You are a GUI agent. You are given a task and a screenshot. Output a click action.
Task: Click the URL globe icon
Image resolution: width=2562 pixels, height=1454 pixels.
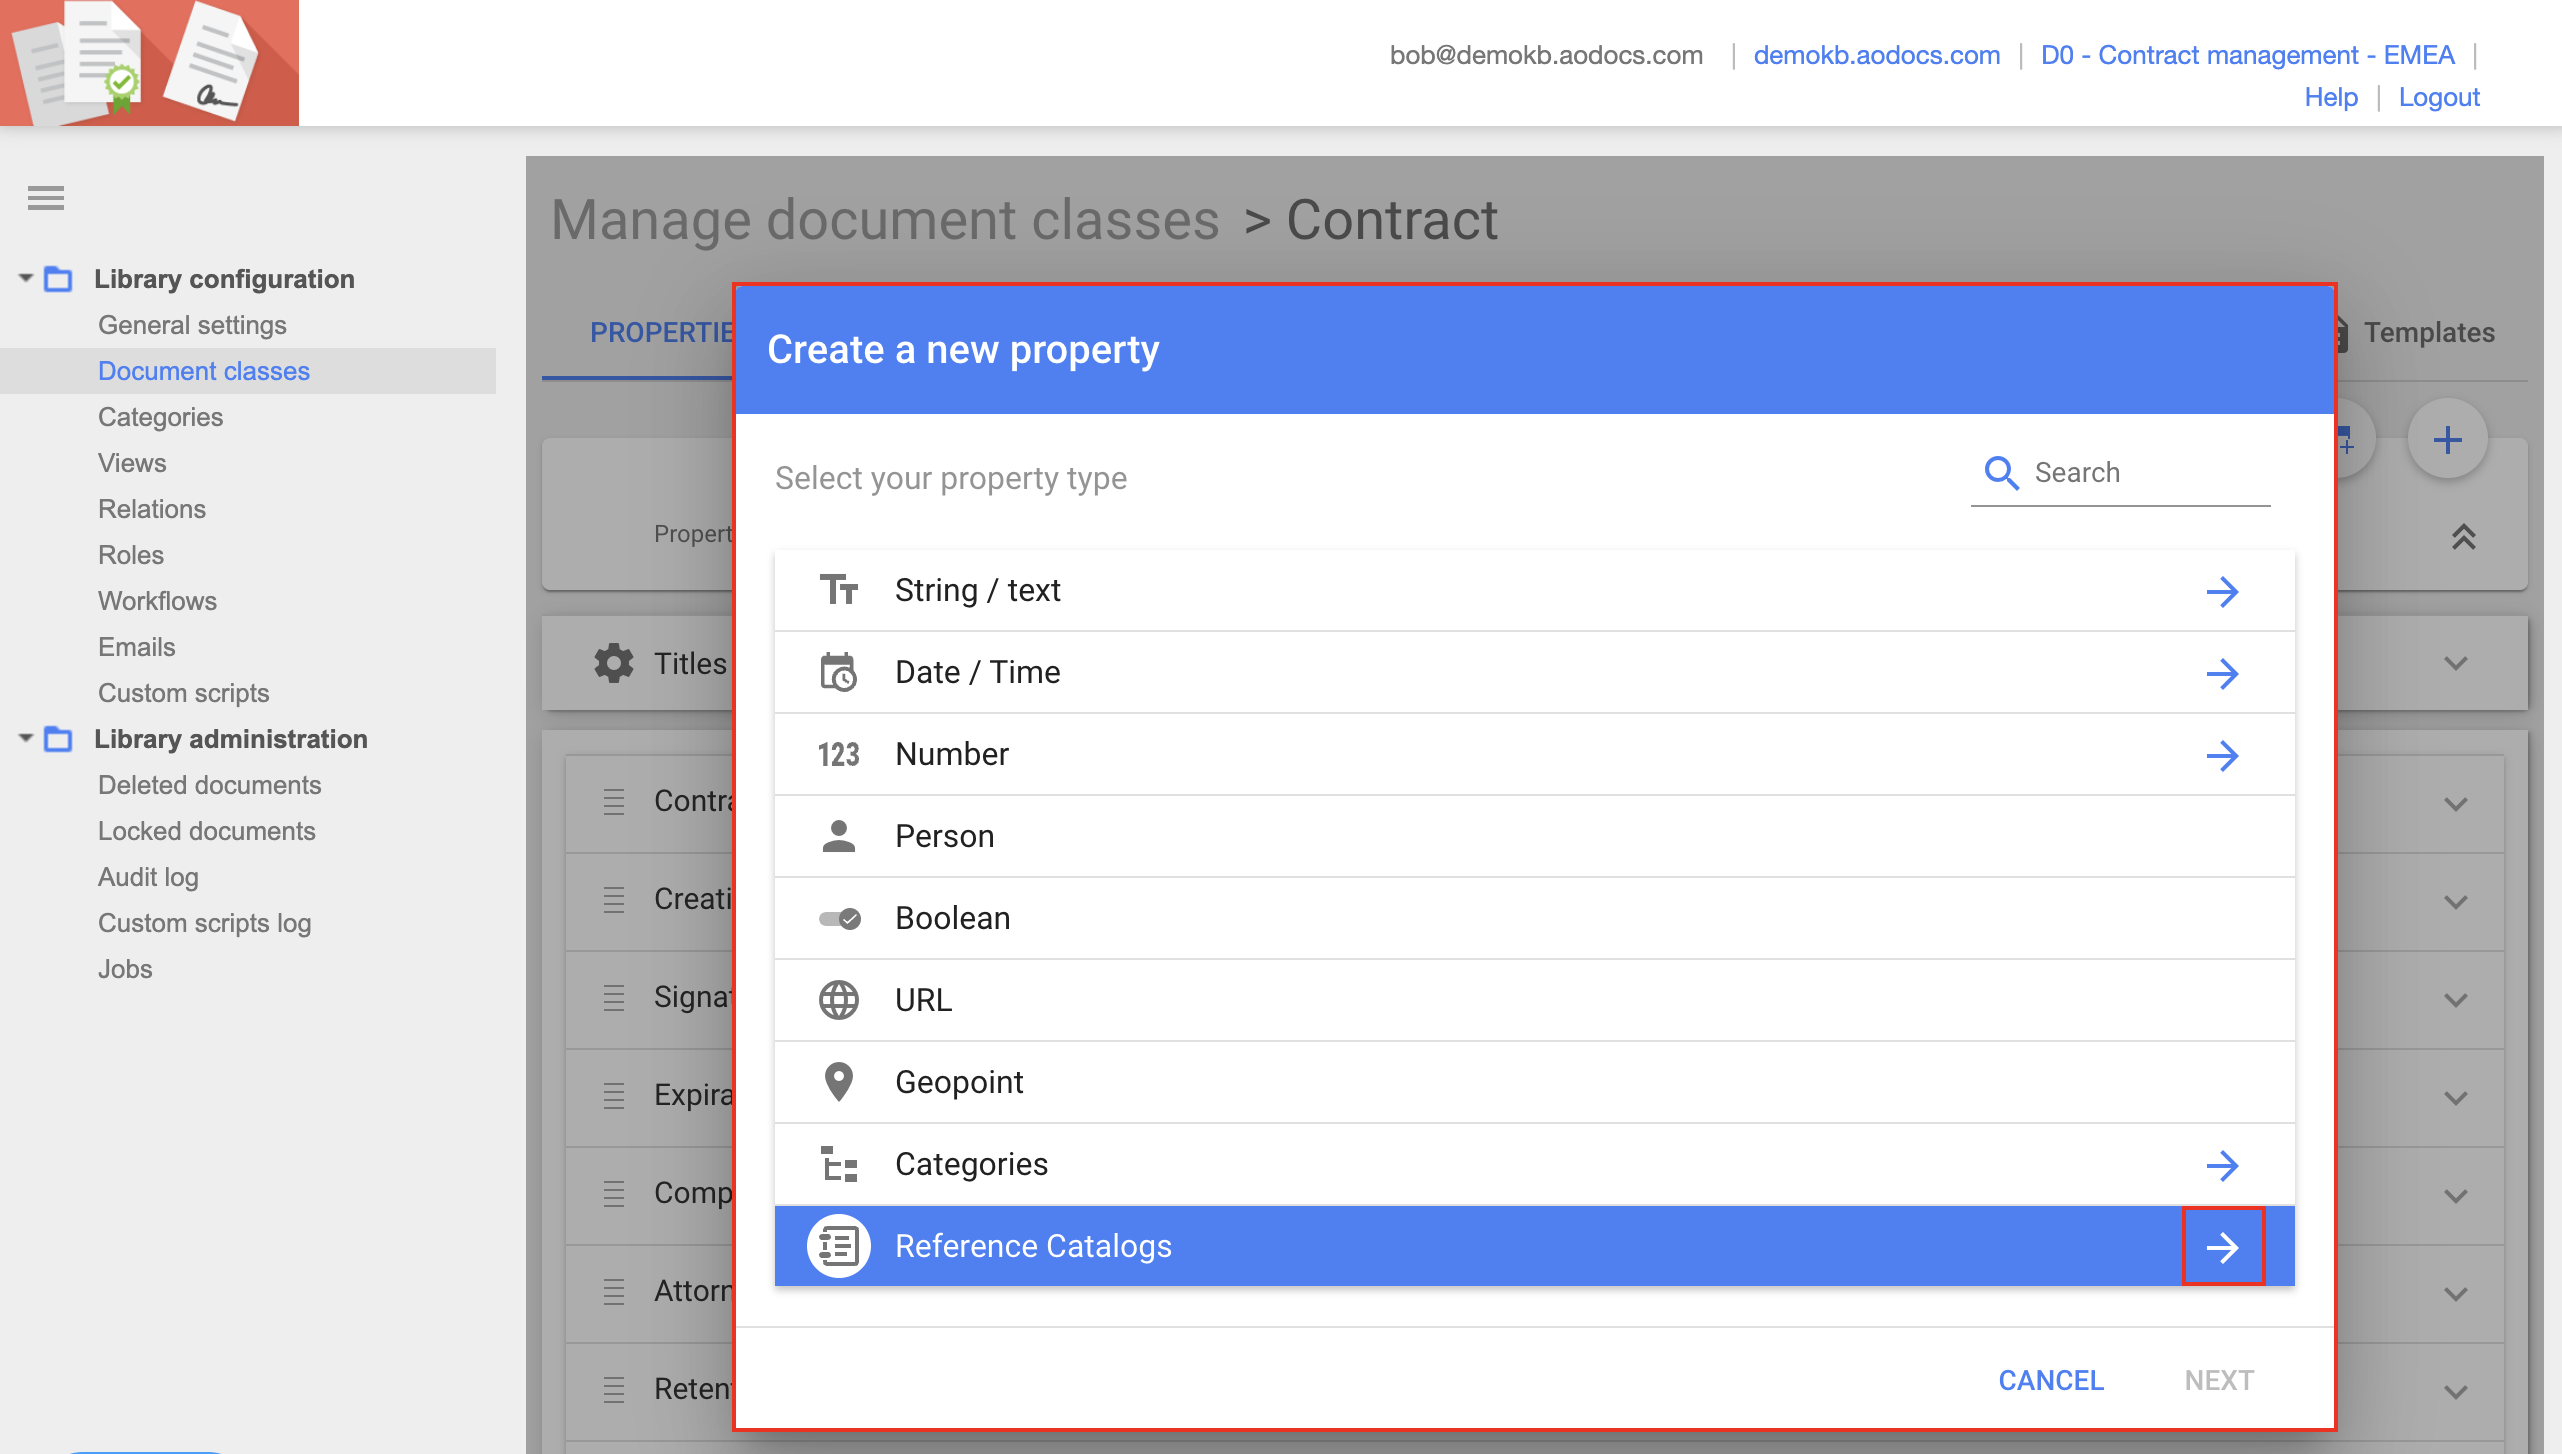(x=838, y=1000)
